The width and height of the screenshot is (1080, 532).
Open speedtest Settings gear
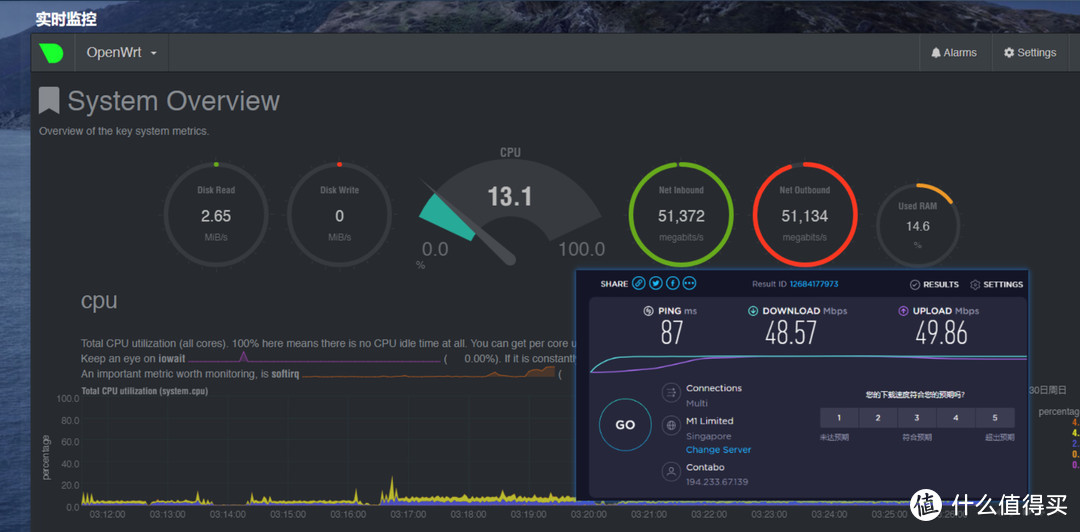click(996, 285)
